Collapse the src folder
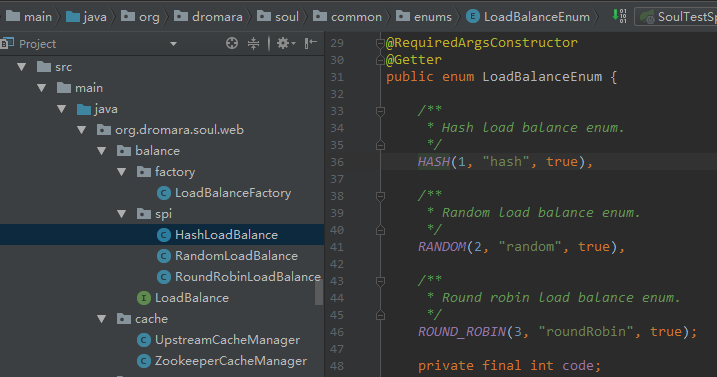The width and height of the screenshot is (717, 377). (x=21, y=67)
